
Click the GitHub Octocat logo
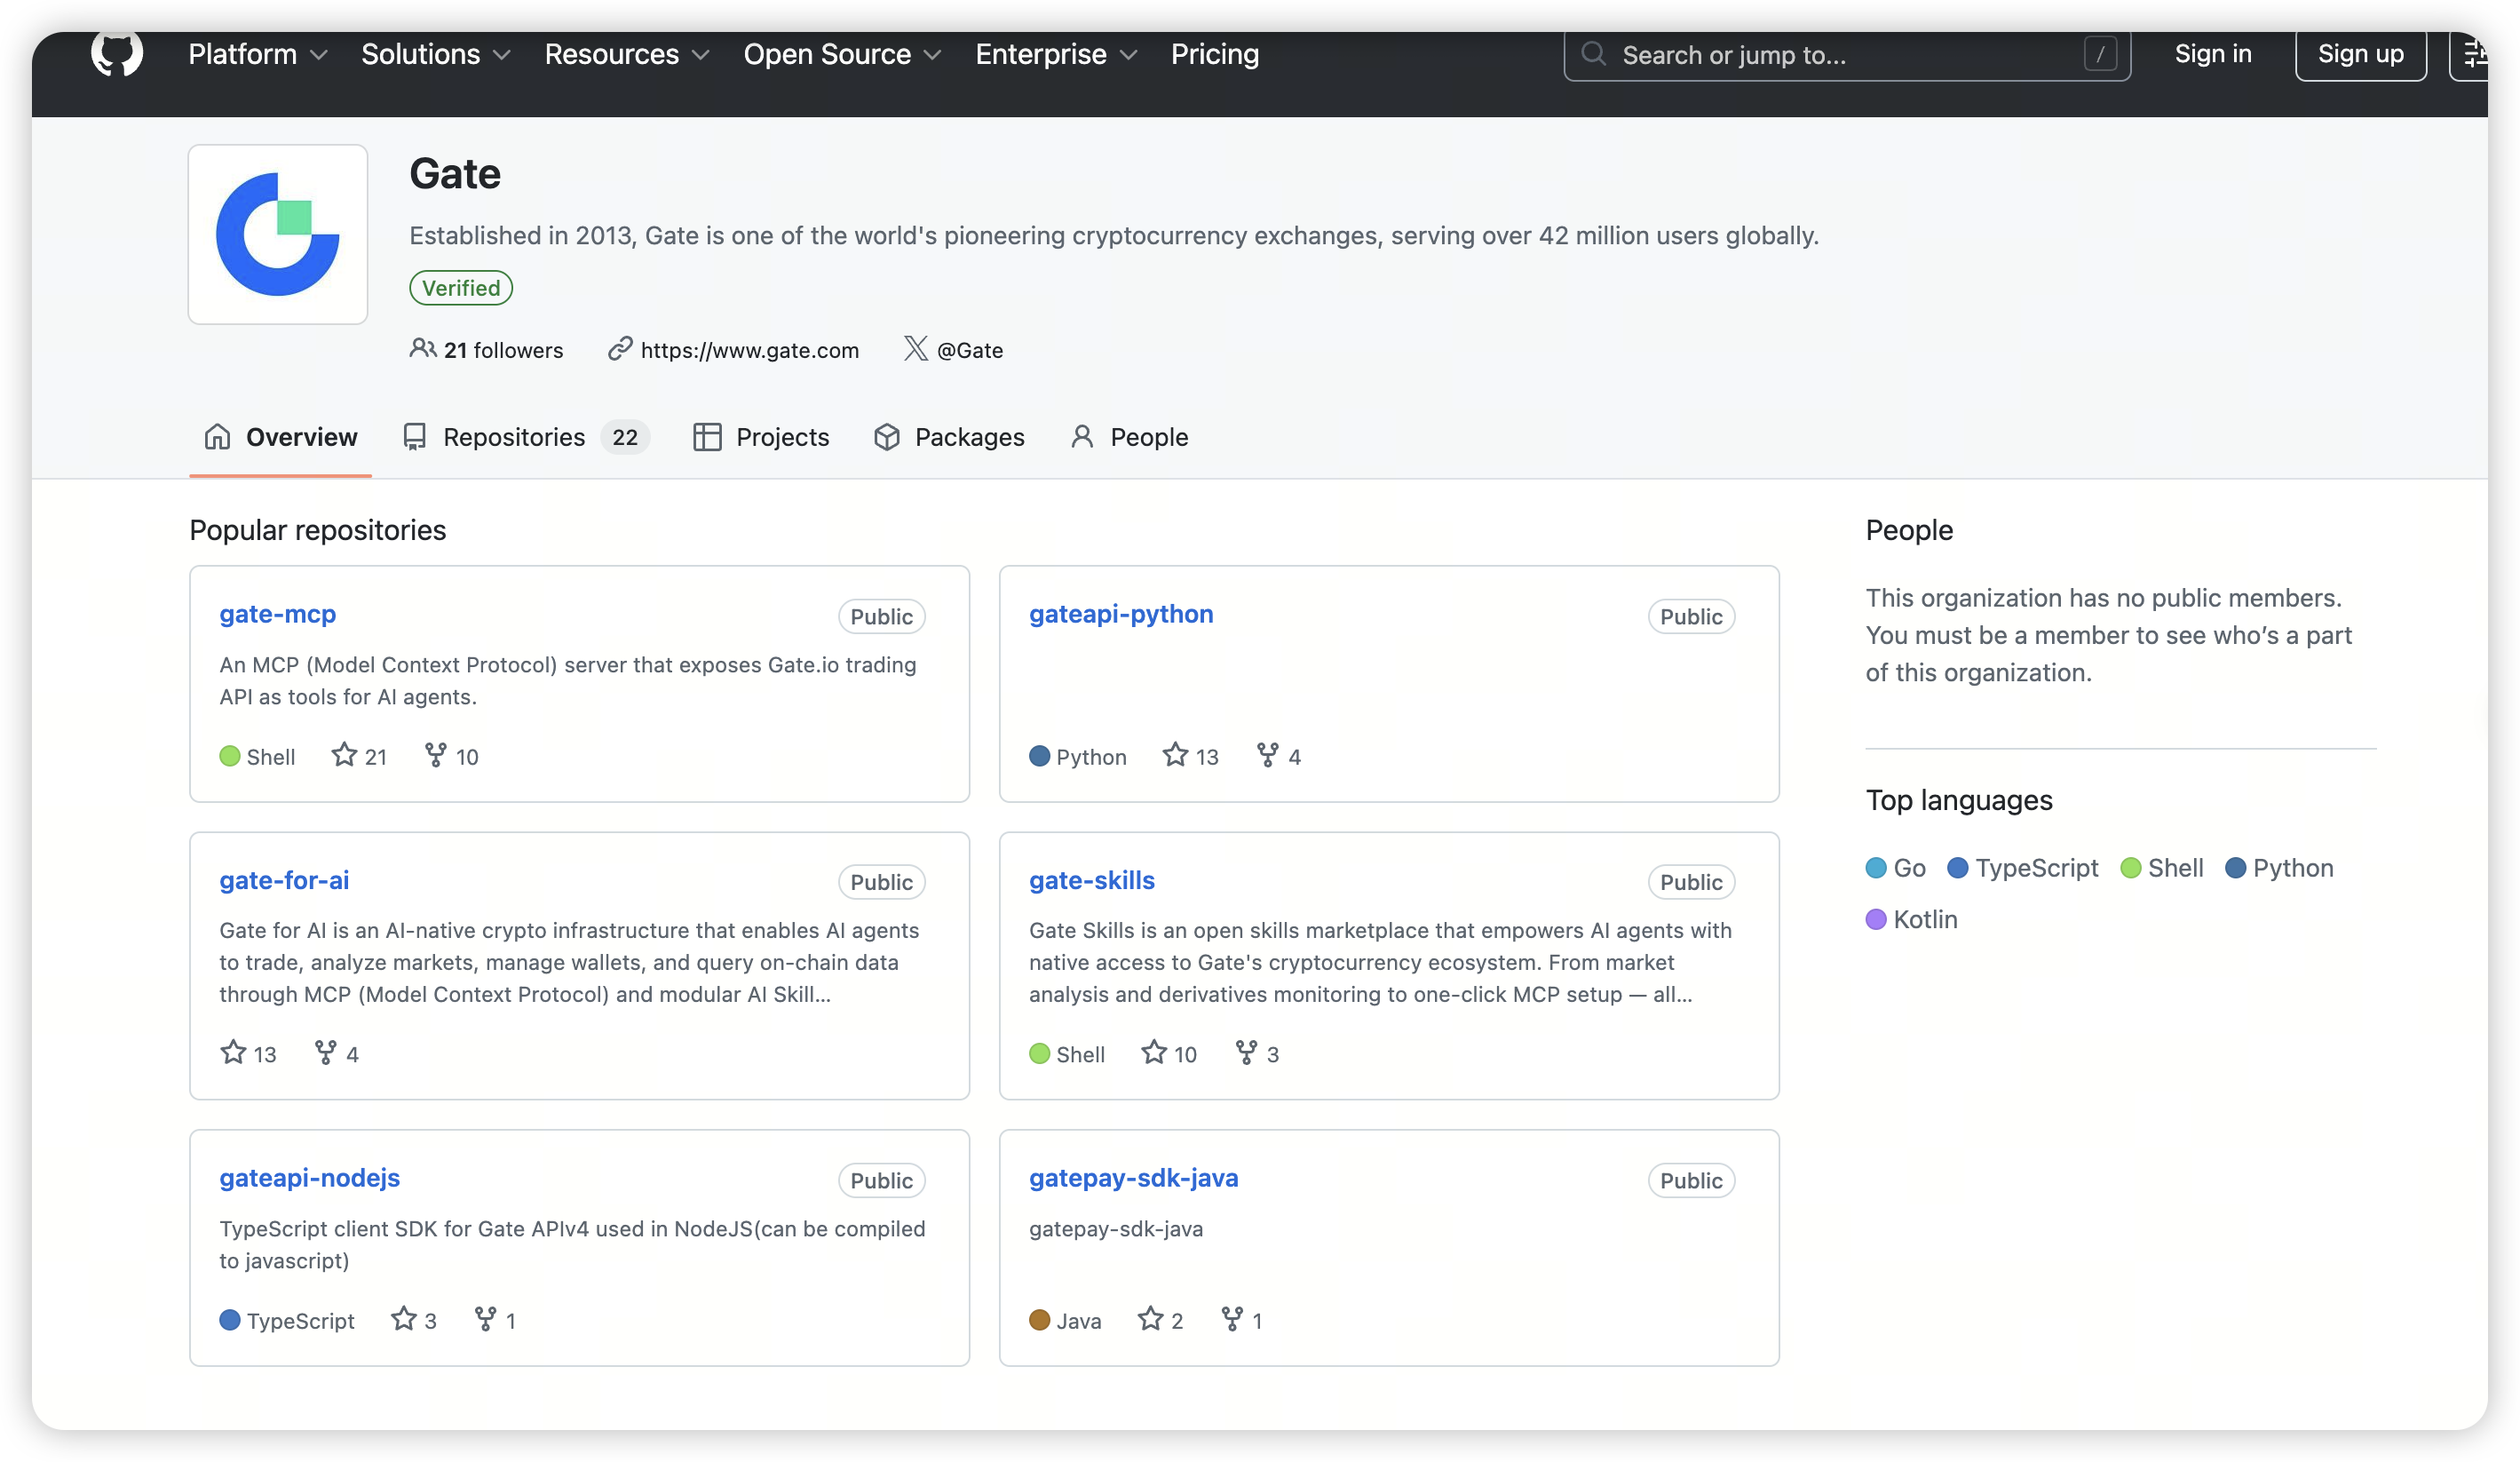117,53
